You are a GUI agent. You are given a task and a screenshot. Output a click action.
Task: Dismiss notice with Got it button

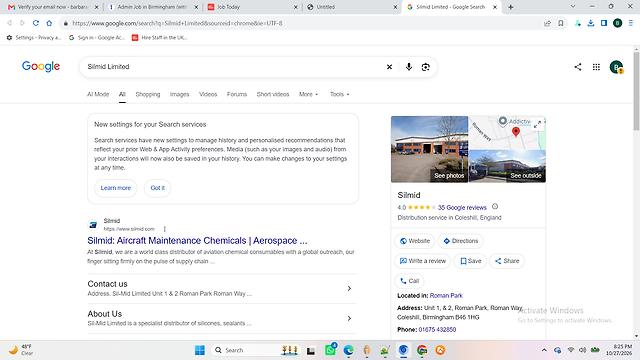[158, 188]
